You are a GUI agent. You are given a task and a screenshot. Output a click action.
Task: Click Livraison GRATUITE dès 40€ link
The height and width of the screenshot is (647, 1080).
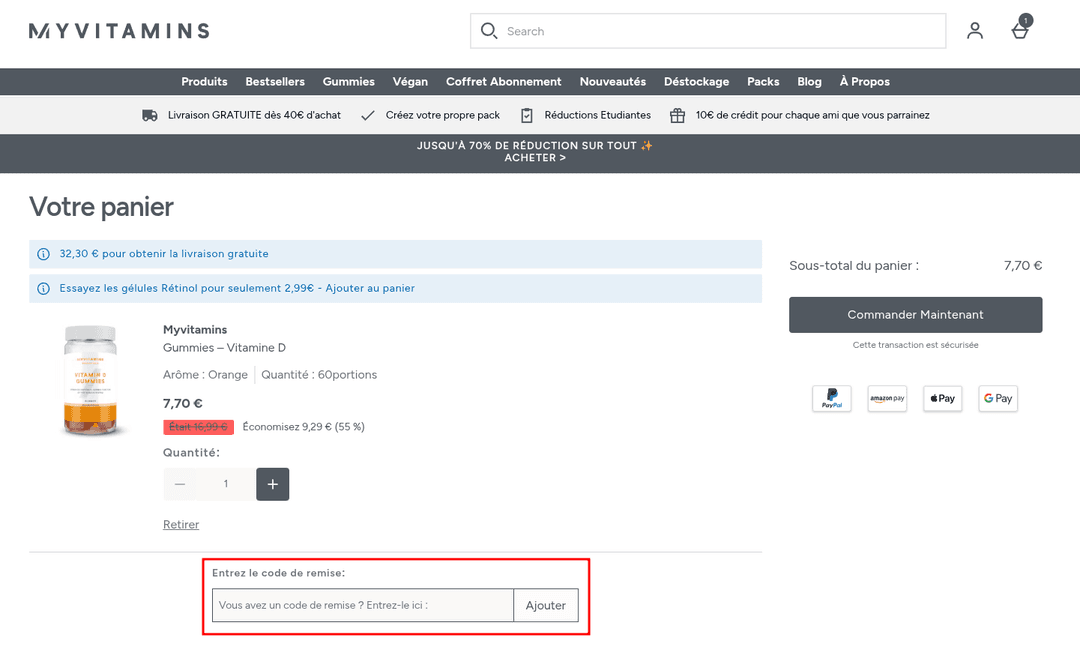[254, 115]
